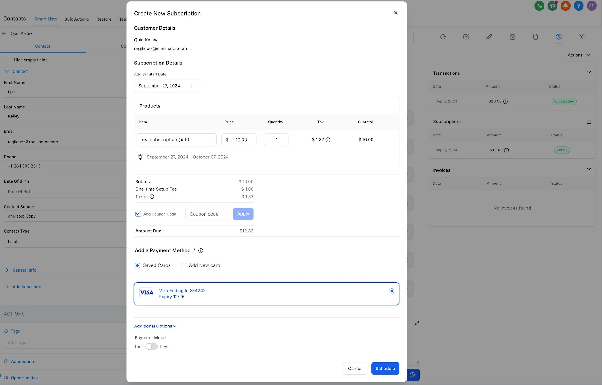This screenshot has width=602, height=385.
Task: Select the saved Visa card radio button
Action: [392, 291]
